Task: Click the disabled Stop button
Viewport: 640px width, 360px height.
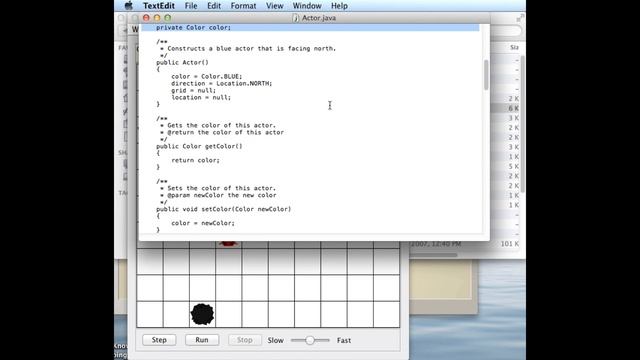Action: (245, 340)
